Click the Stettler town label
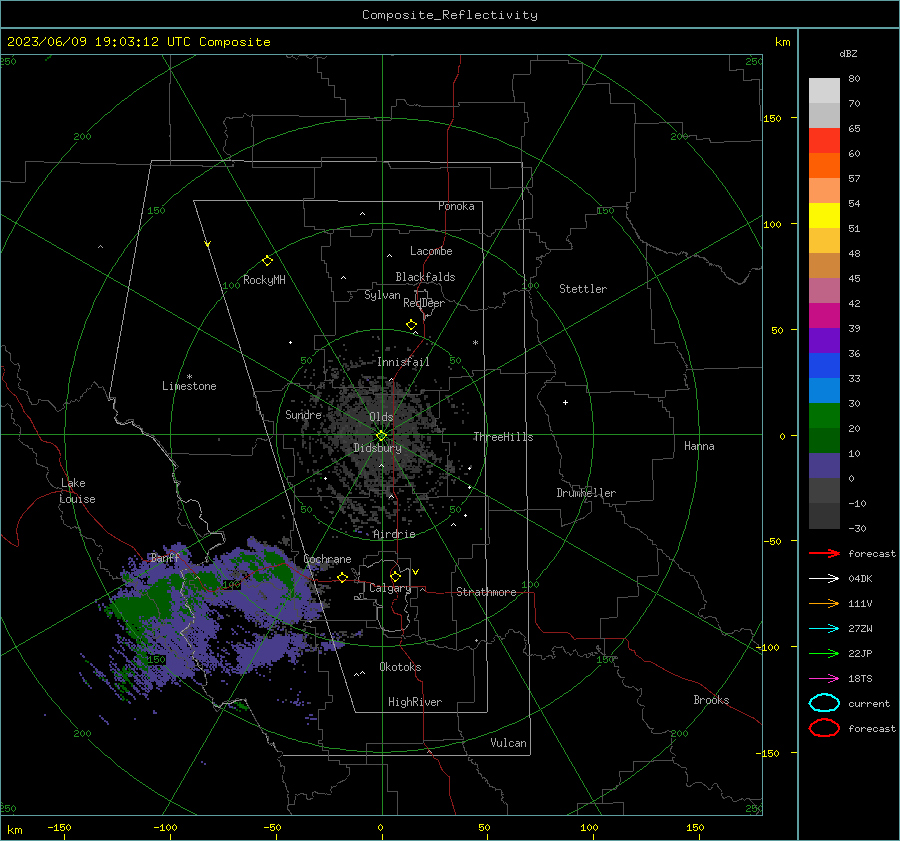This screenshot has height=841, width=900. tap(583, 289)
